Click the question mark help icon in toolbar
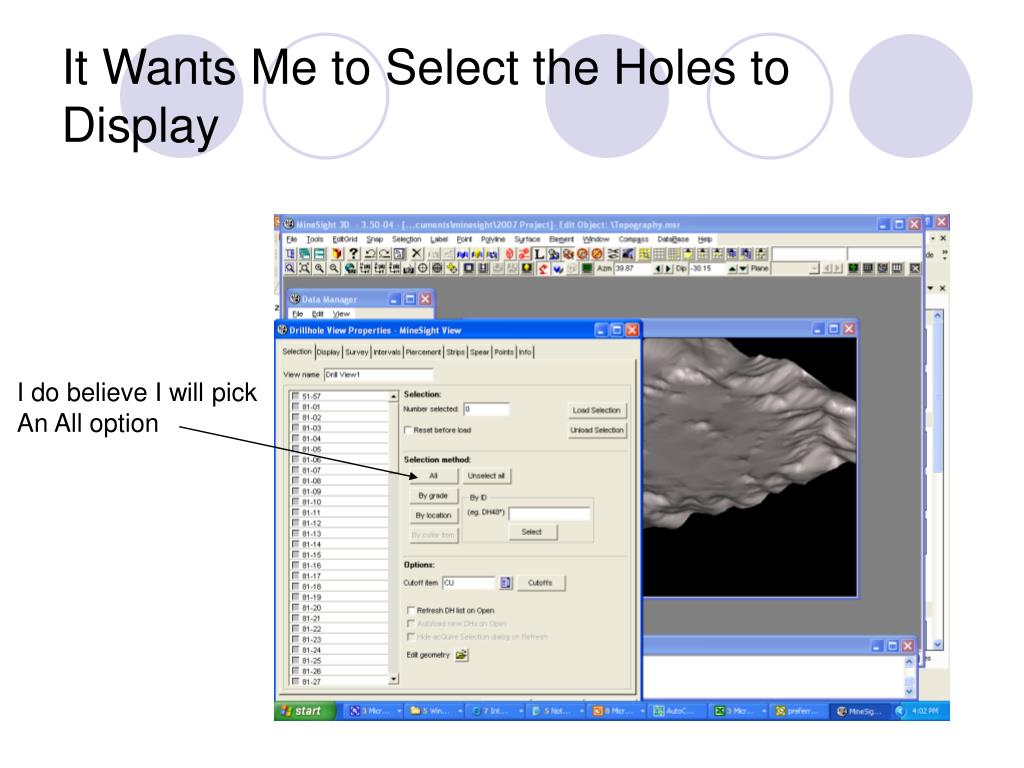This screenshot has width=1024, height=768. [353, 253]
